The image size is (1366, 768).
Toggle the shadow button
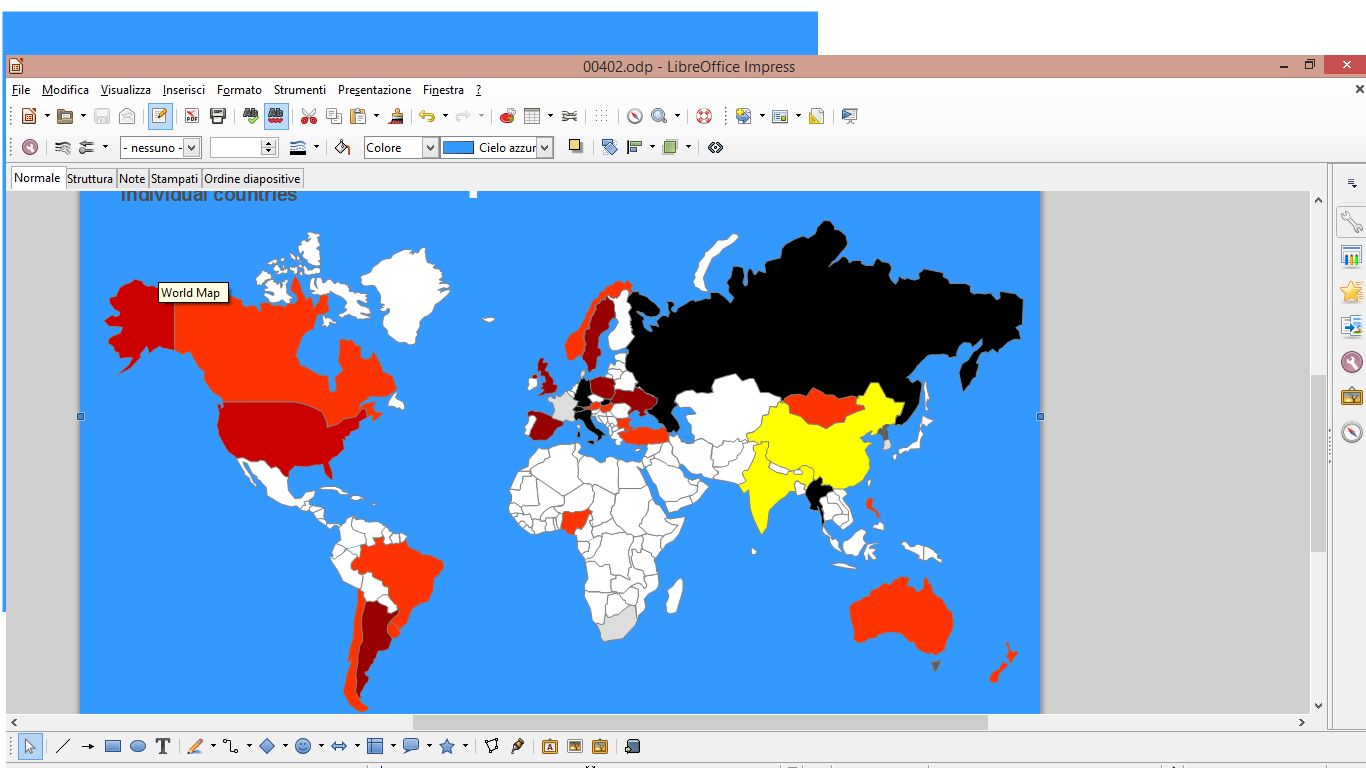click(x=575, y=146)
